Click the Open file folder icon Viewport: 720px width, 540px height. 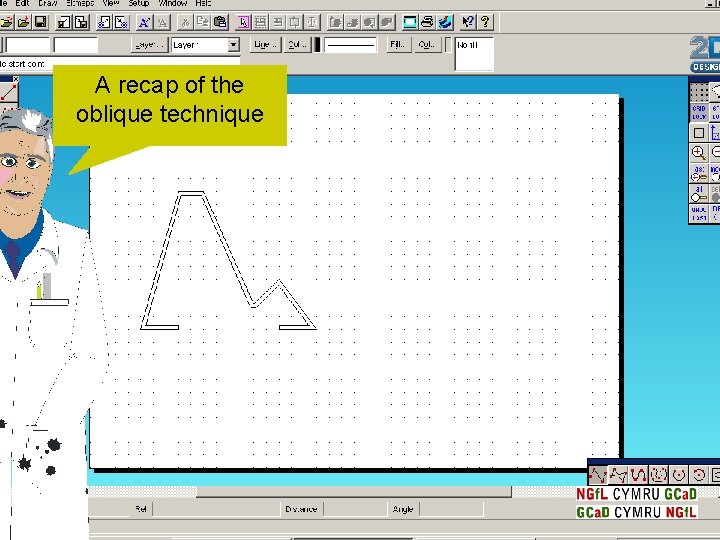(6, 22)
